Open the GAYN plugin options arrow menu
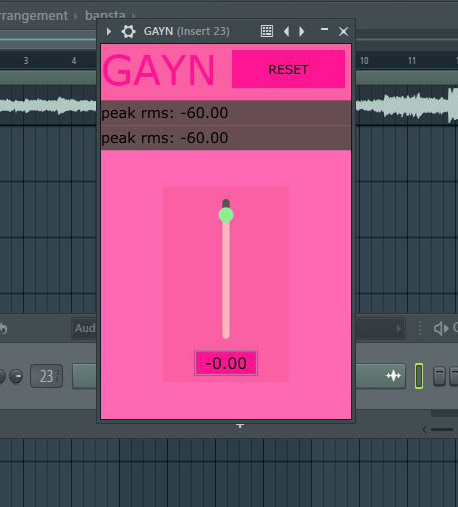The height and width of the screenshot is (507, 458). tap(109, 32)
